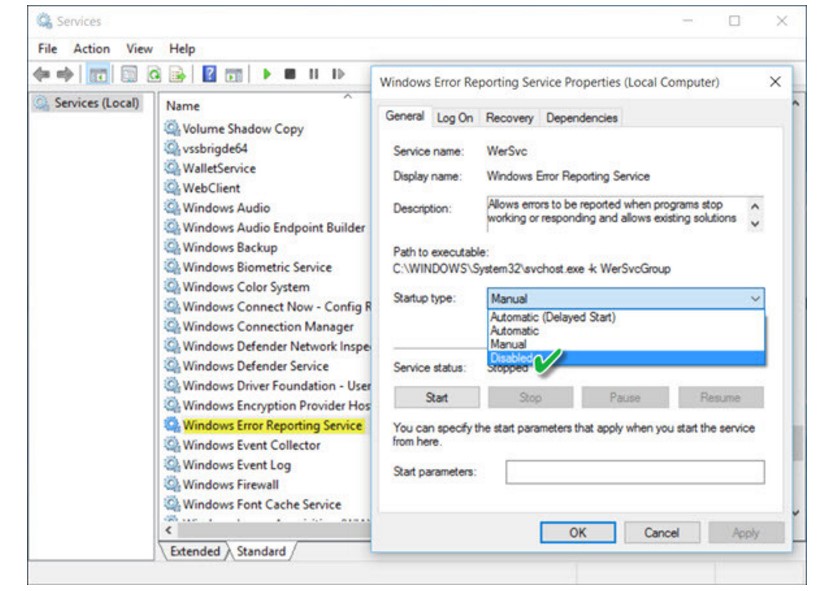The height and width of the screenshot is (591, 821).
Task: Click the Pause button in the properties dialog
Action: (625, 397)
